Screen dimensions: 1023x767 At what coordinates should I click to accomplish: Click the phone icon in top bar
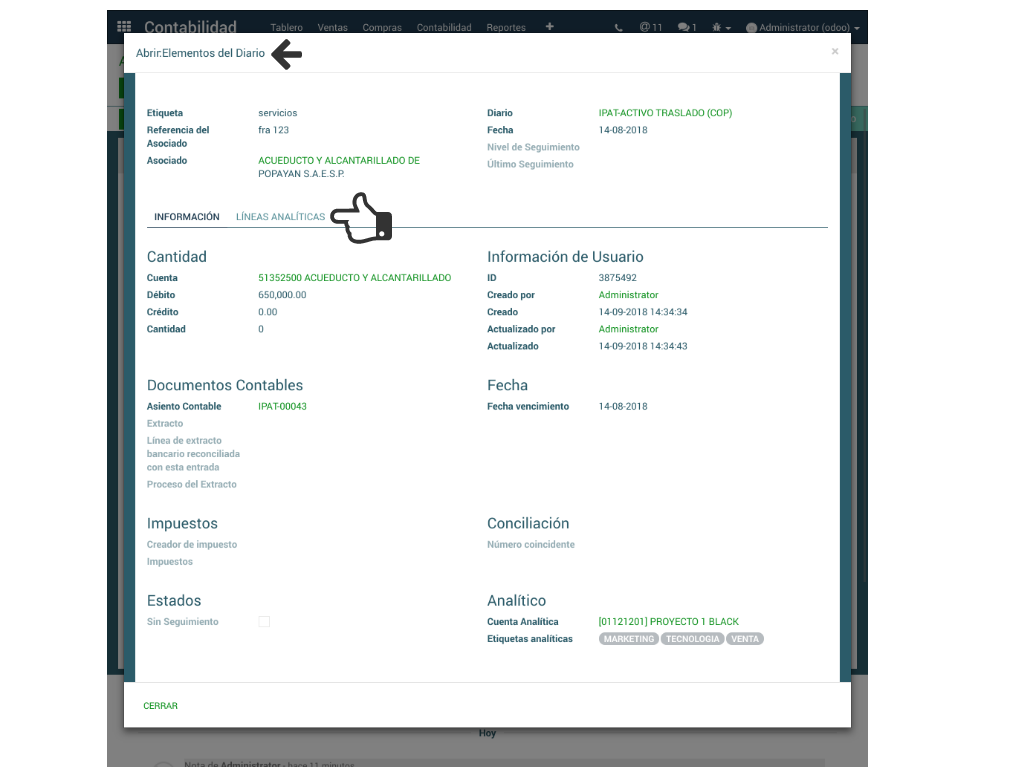[619, 28]
